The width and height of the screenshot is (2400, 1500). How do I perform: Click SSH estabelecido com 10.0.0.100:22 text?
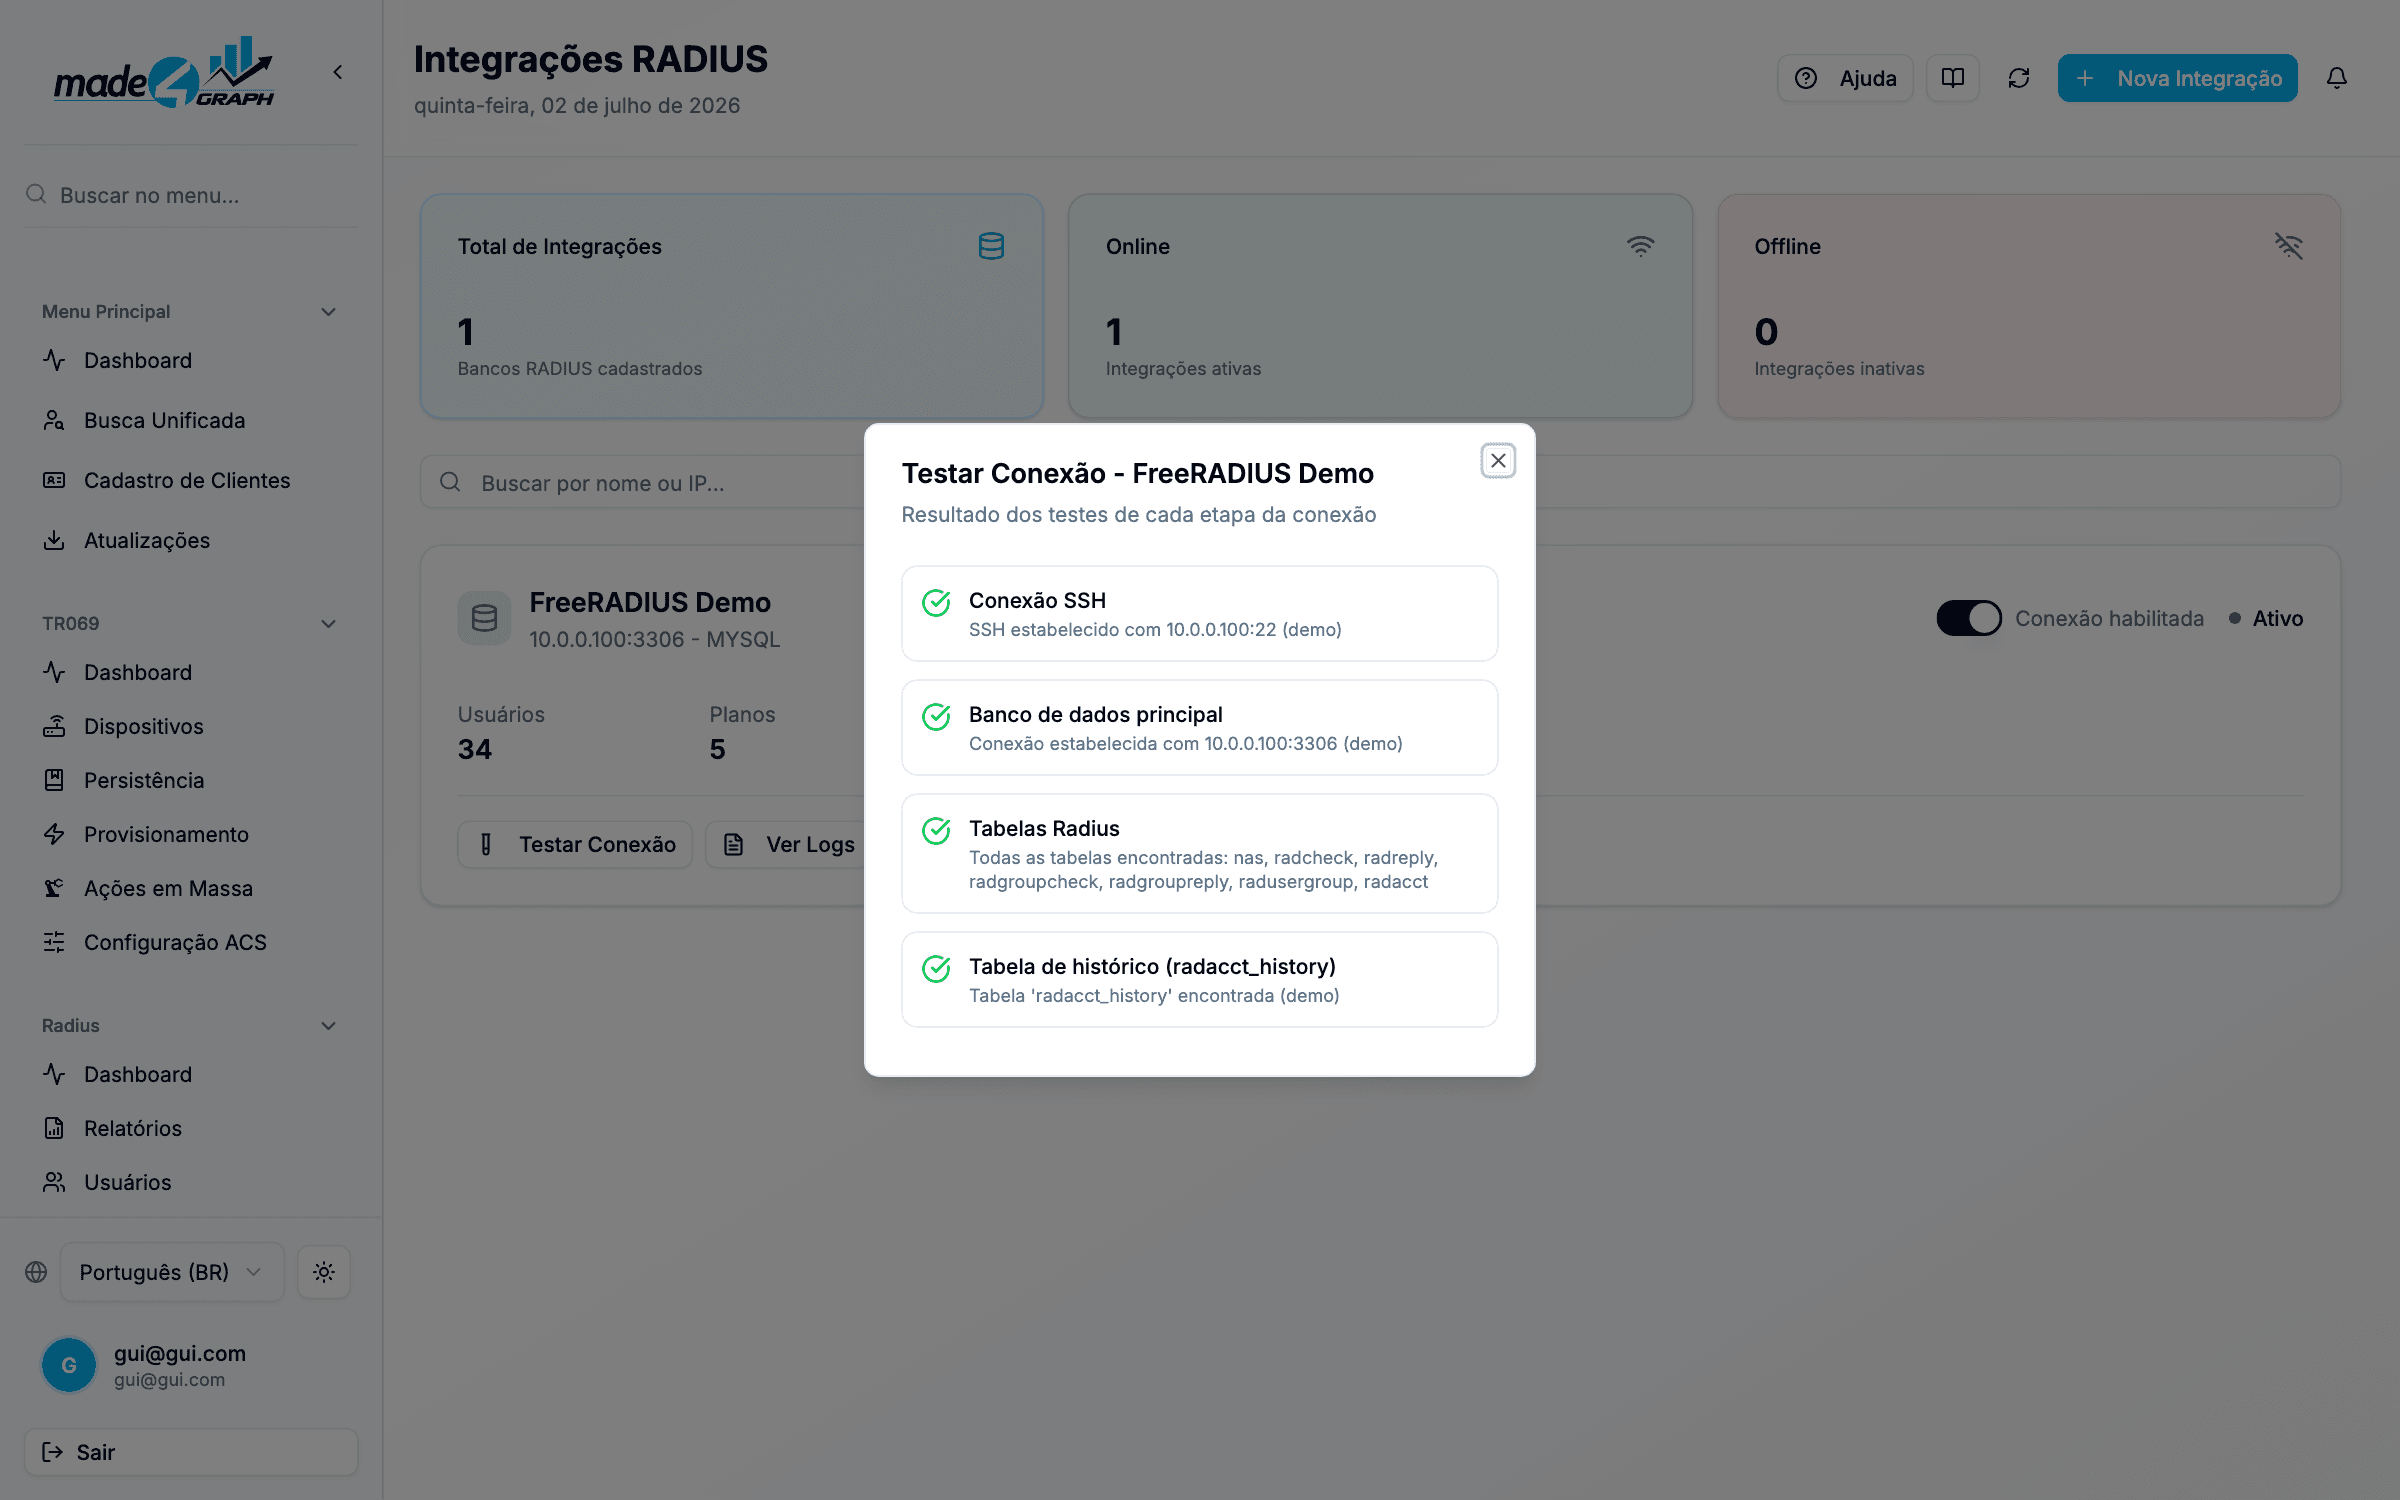click(x=1155, y=629)
